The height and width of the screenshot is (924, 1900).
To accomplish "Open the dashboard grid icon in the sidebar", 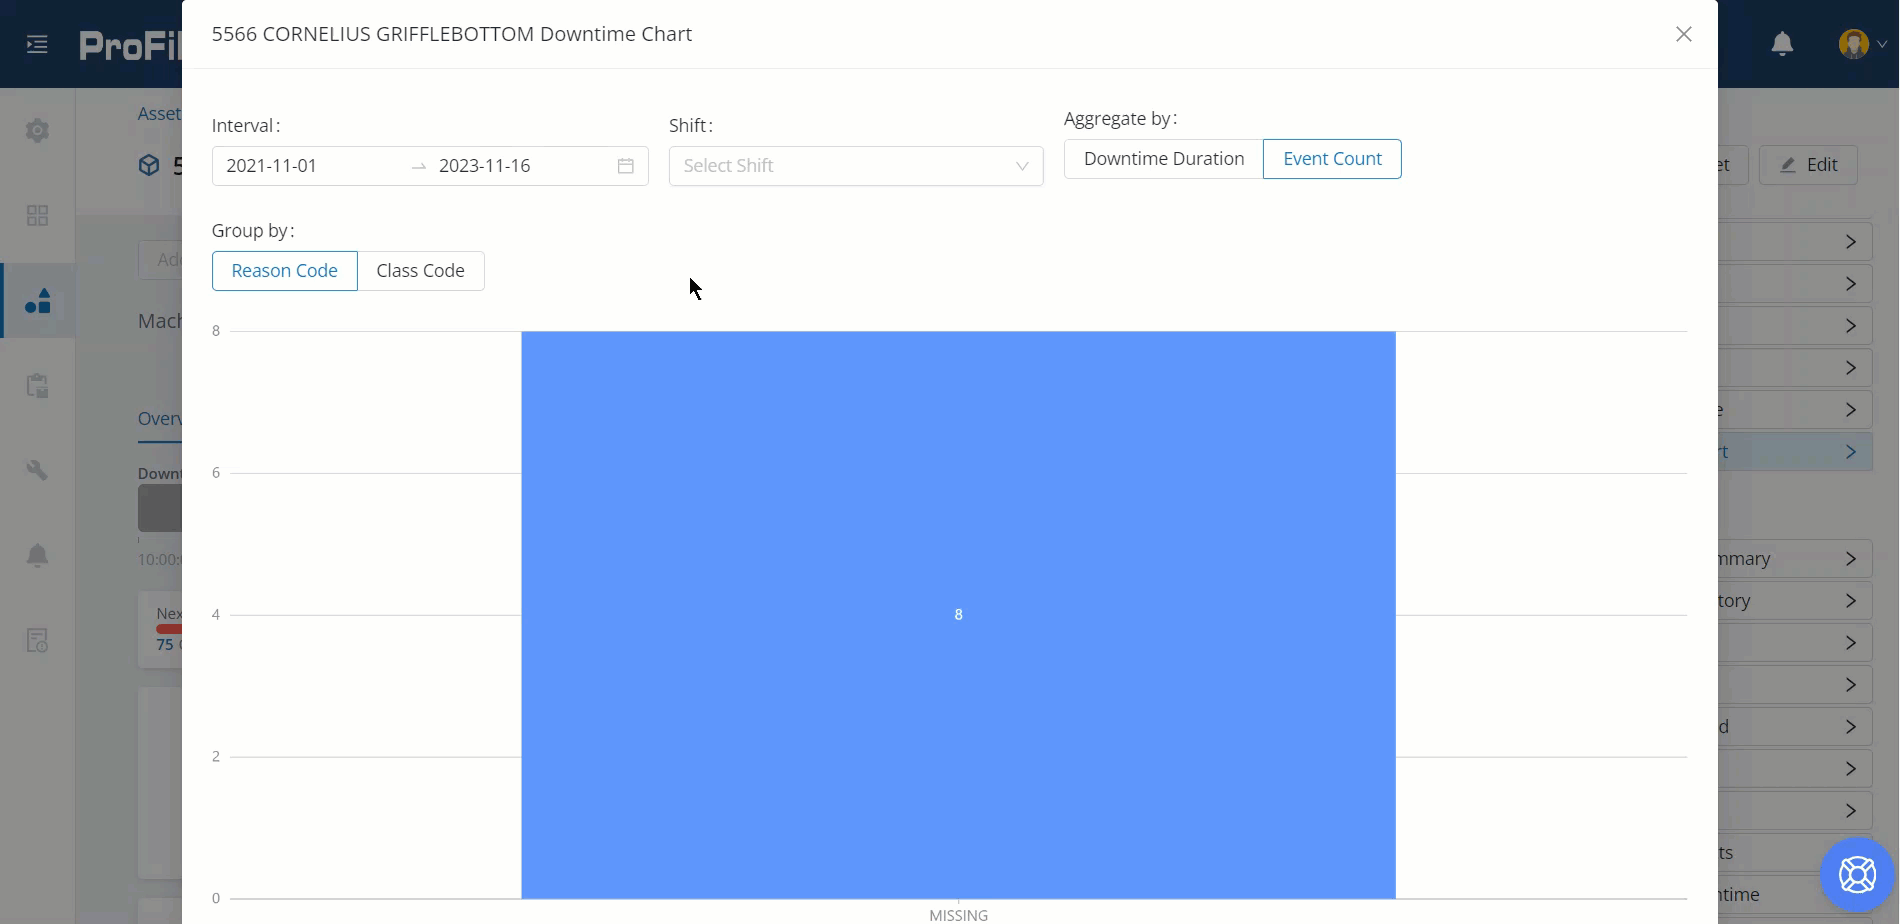I will pyautogui.click(x=37, y=215).
